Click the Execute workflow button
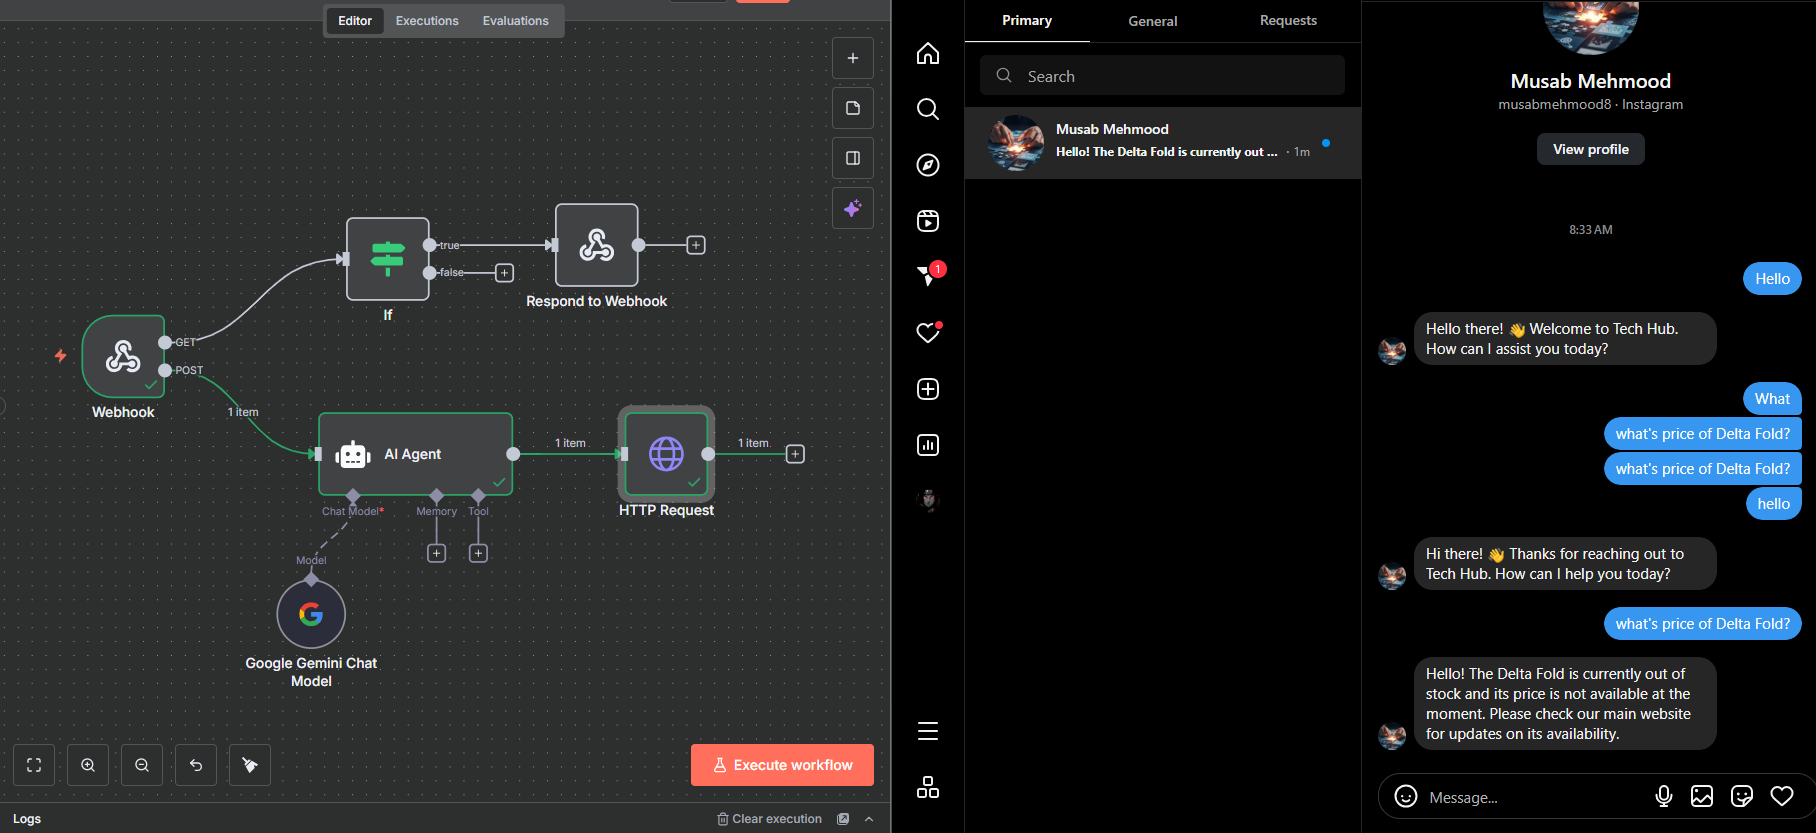This screenshot has width=1816, height=833. [x=782, y=765]
